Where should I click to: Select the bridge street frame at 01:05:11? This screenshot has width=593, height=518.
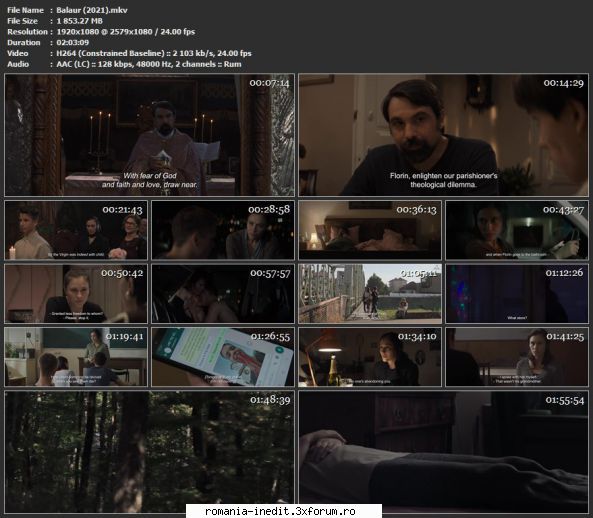tap(370, 294)
